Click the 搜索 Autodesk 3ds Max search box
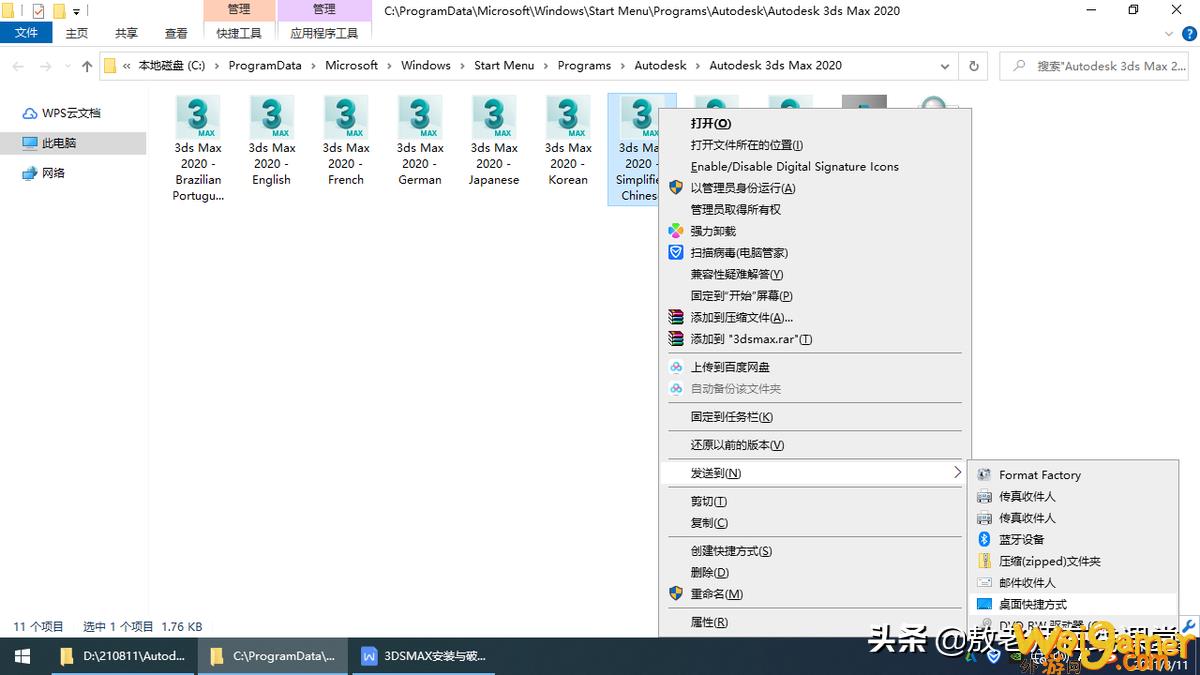The image size is (1200, 675). (1094, 66)
